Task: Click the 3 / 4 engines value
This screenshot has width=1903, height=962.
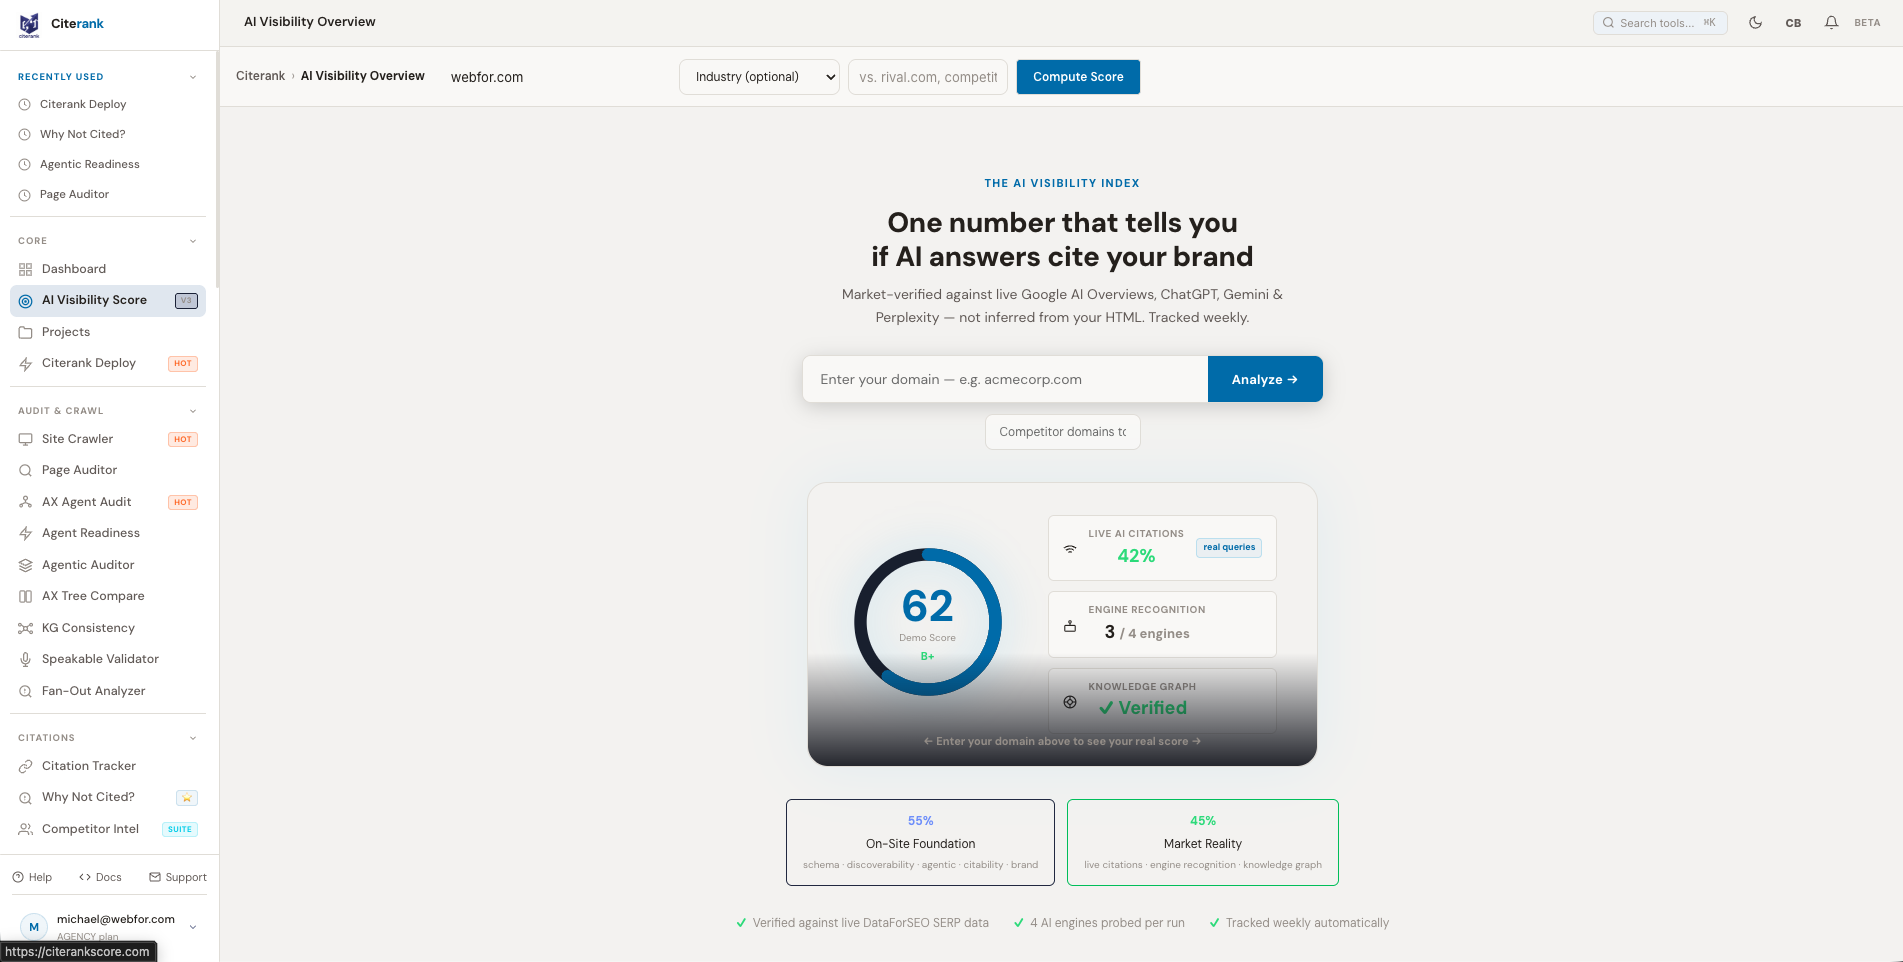Action: (1147, 632)
